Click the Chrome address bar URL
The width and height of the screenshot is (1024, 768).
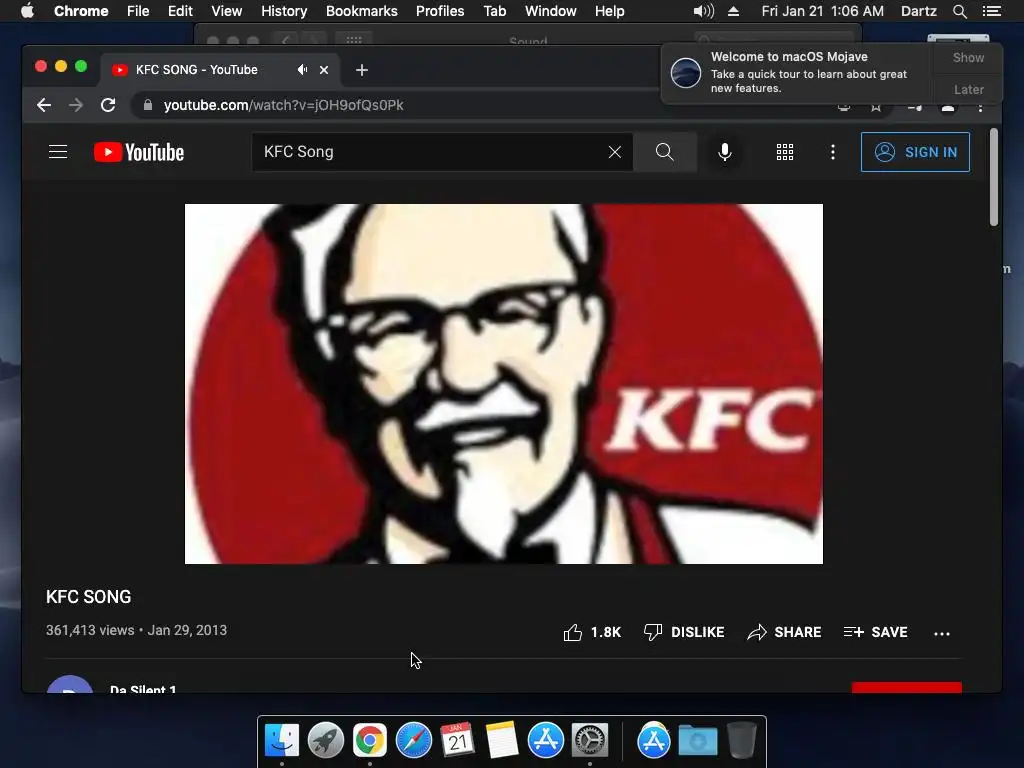click(x=283, y=105)
